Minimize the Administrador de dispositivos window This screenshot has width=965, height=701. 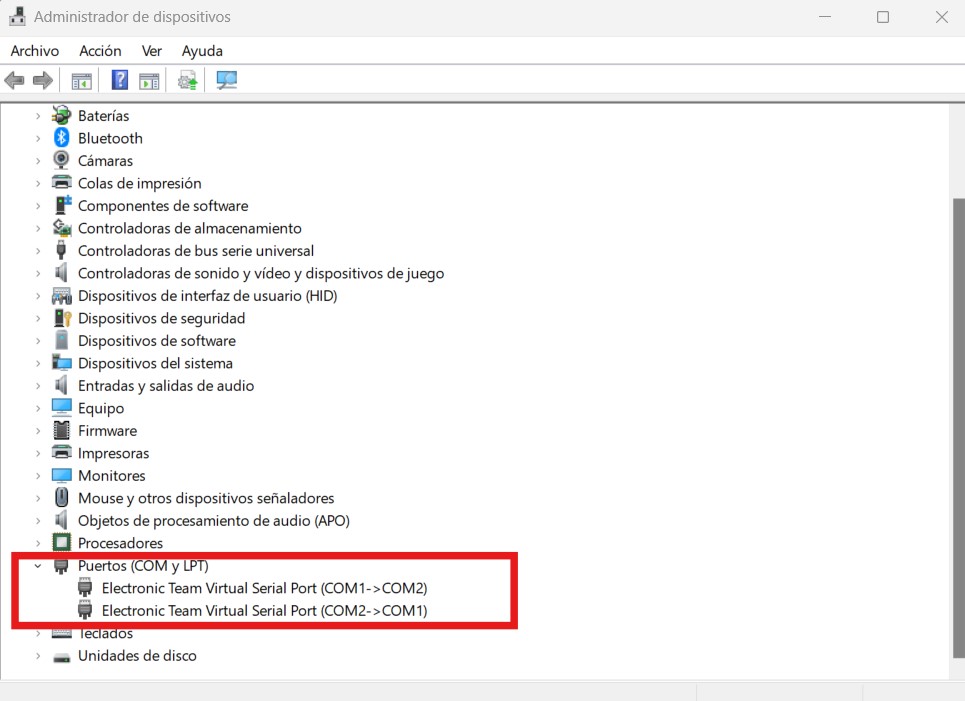[x=825, y=17]
